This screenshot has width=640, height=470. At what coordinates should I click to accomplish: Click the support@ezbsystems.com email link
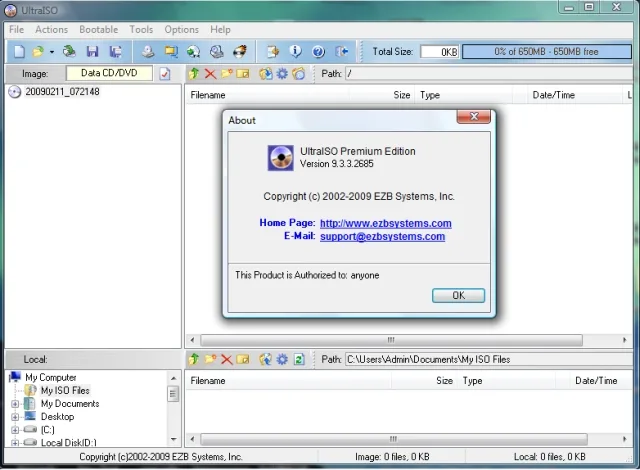point(382,236)
